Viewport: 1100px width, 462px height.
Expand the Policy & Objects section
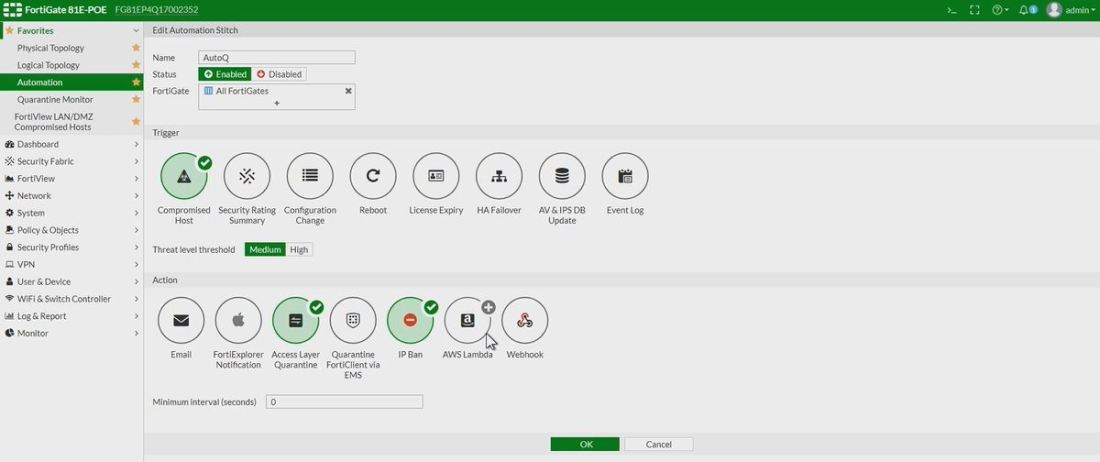70,230
